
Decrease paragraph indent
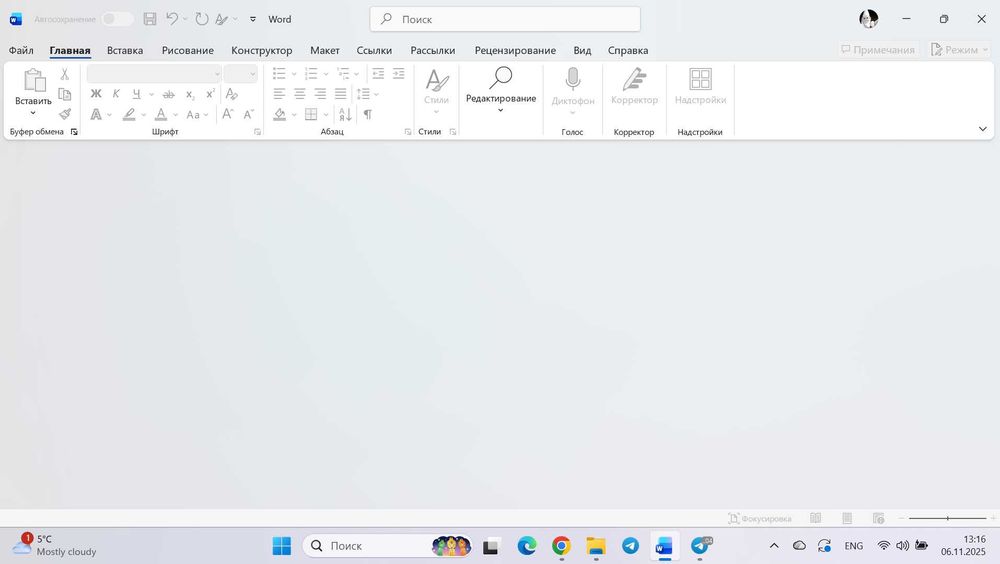click(378, 73)
